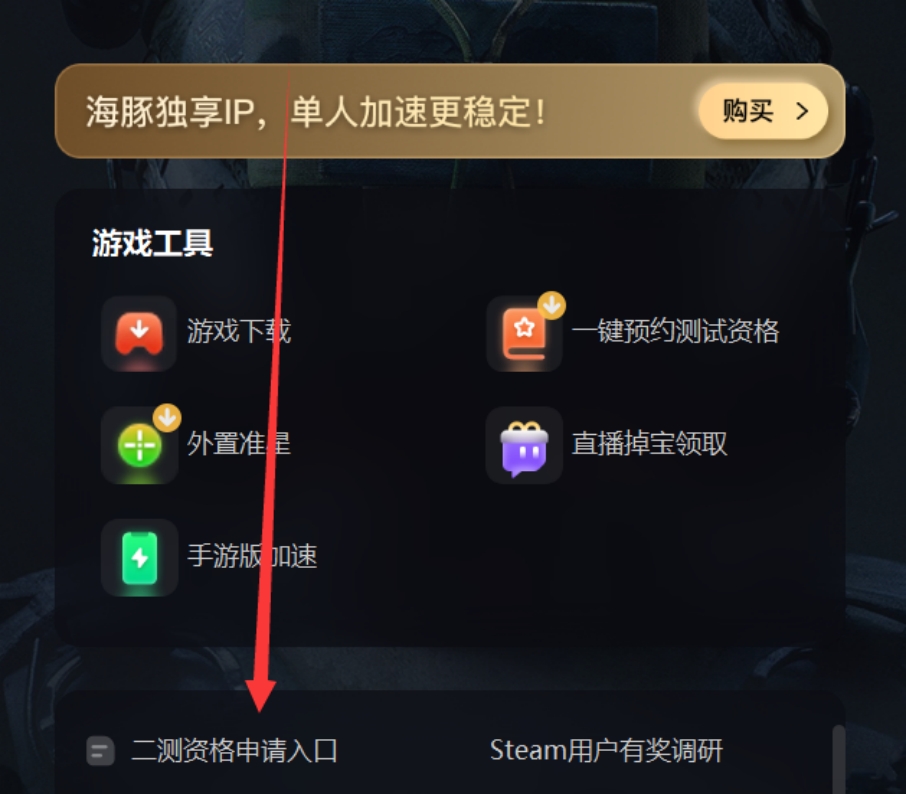Open the Steam用户有奖调研 link
This screenshot has height=794, width=906.
[606, 751]
